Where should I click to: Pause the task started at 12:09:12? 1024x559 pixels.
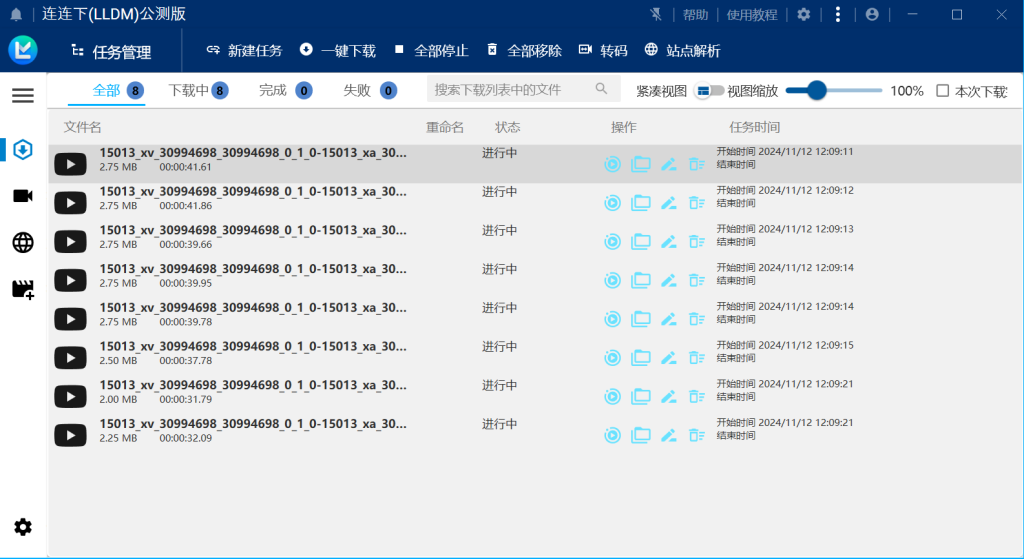click(613, 203)
